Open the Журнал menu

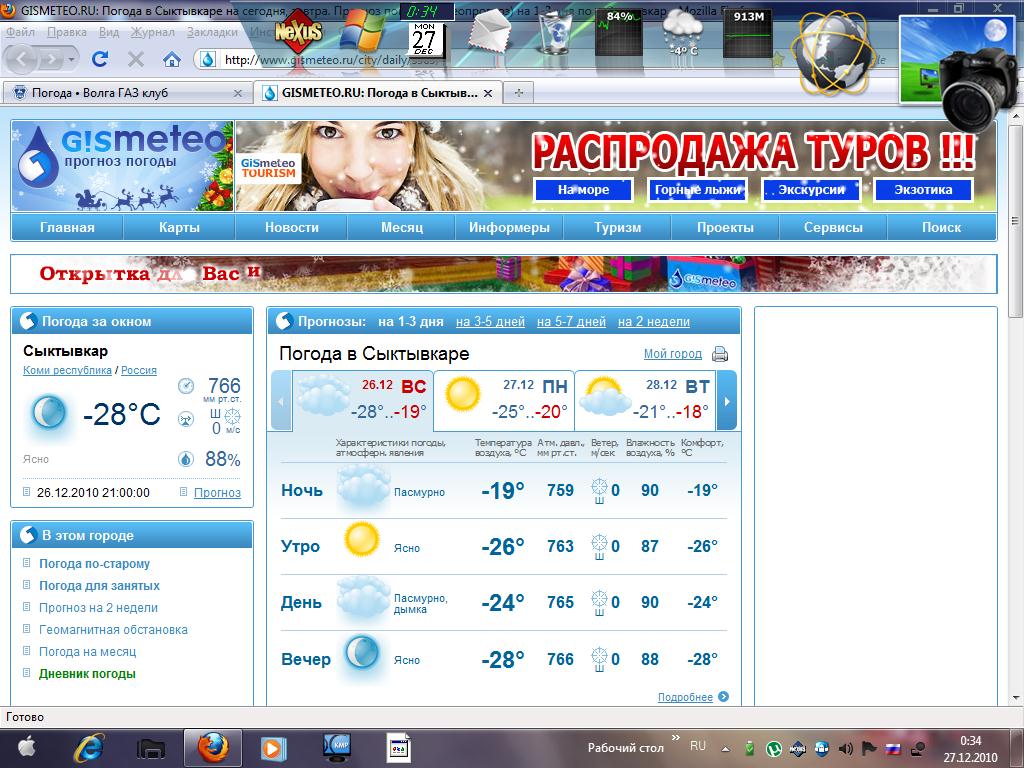(153, 32)
